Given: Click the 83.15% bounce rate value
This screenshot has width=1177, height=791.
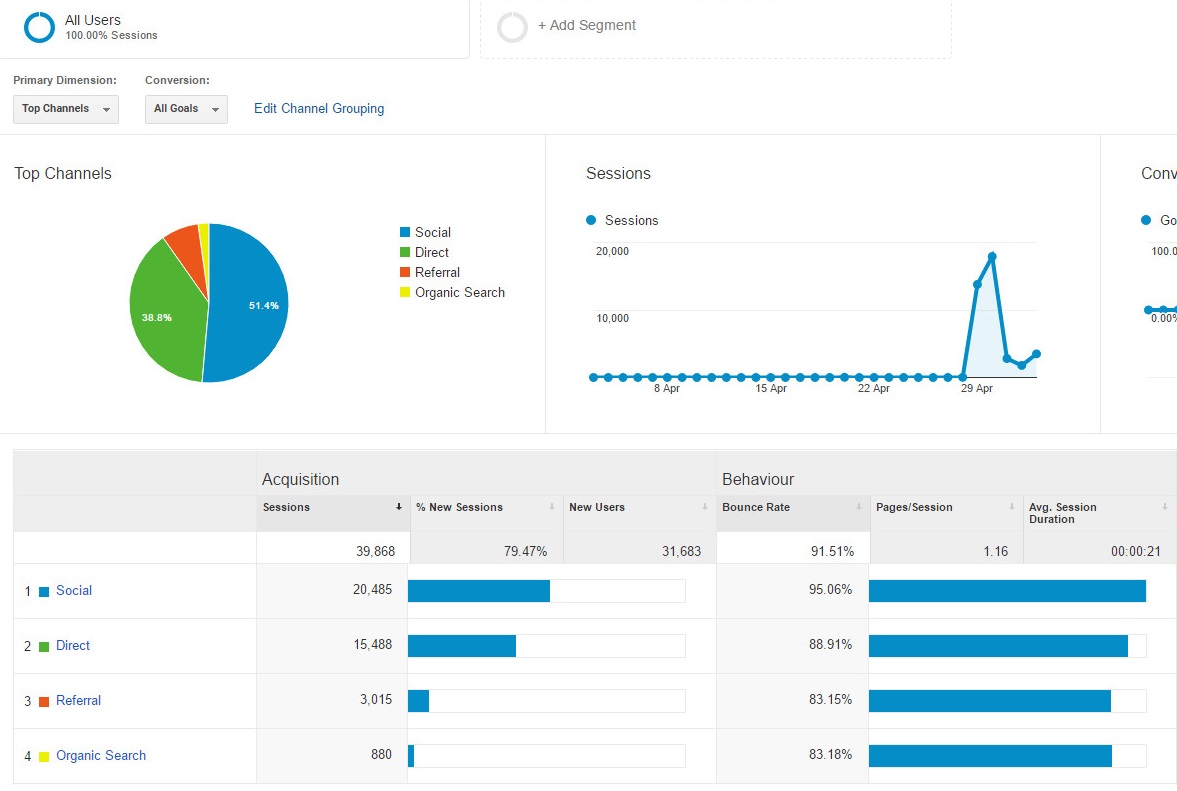Looking at the screenshot, I should [830, 699].
